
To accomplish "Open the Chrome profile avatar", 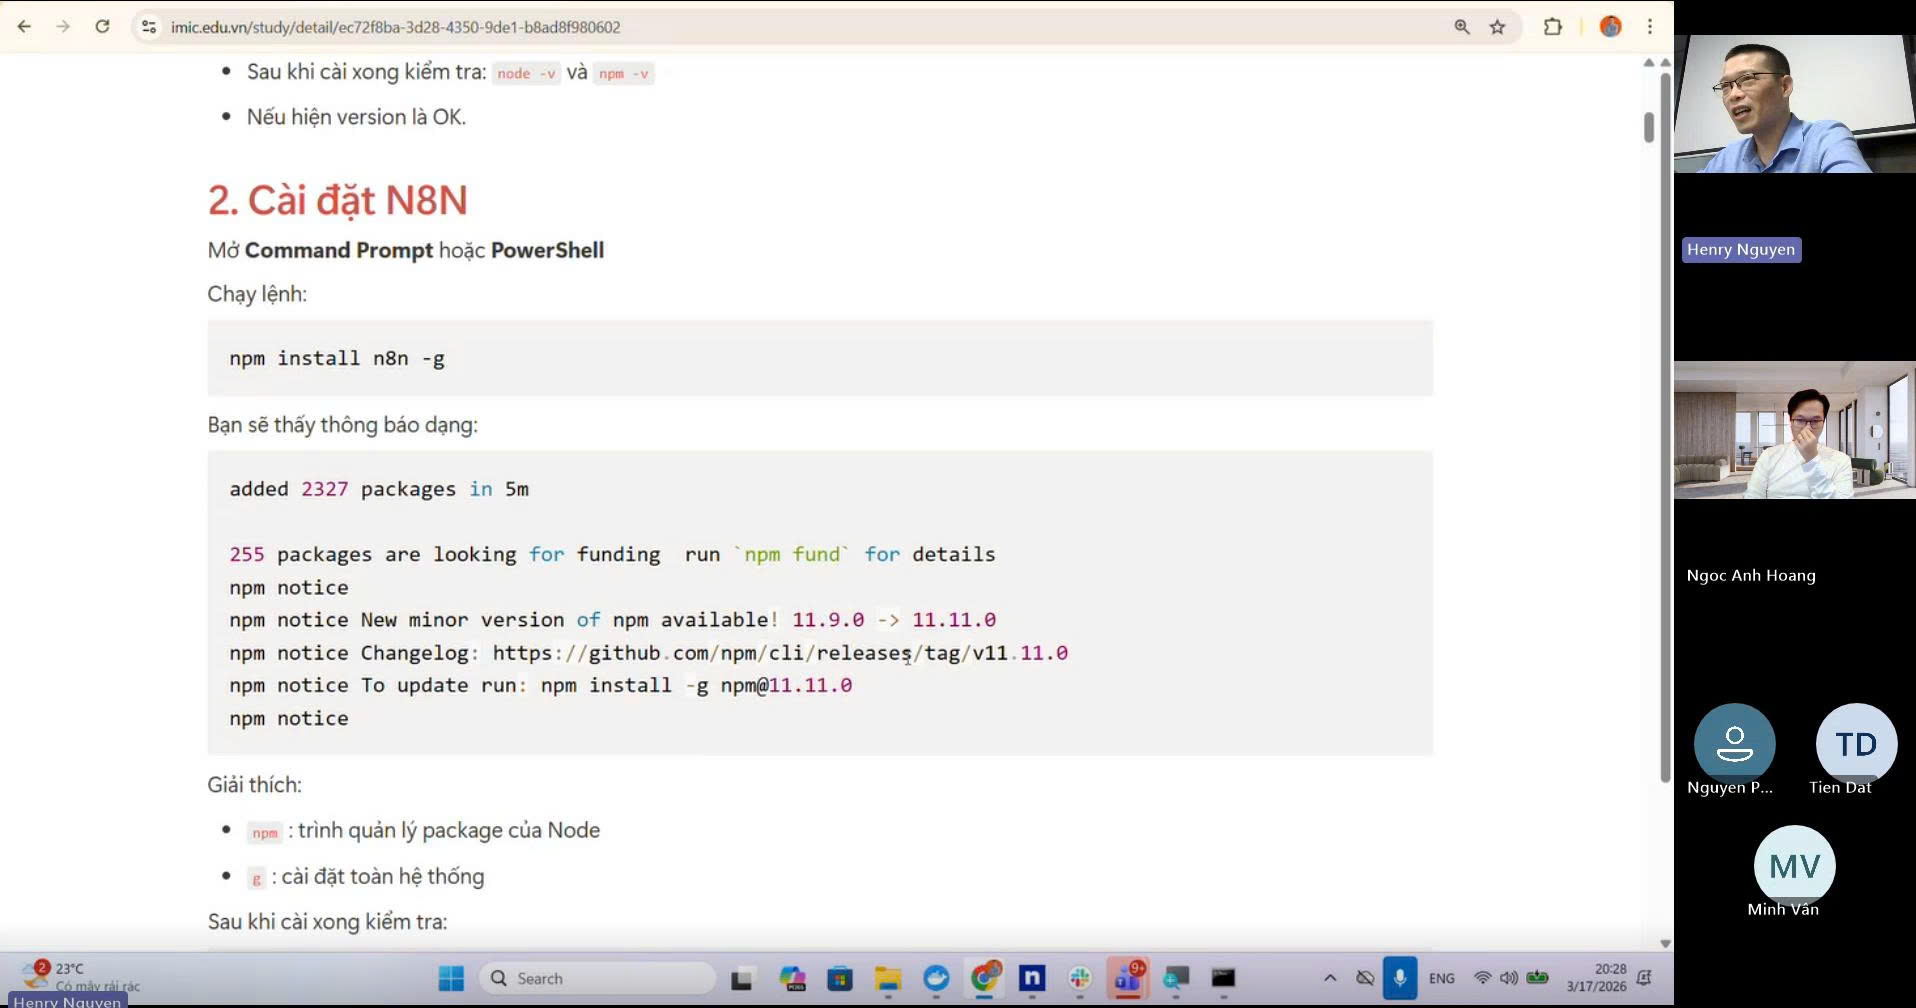I will click(1610, 27).
